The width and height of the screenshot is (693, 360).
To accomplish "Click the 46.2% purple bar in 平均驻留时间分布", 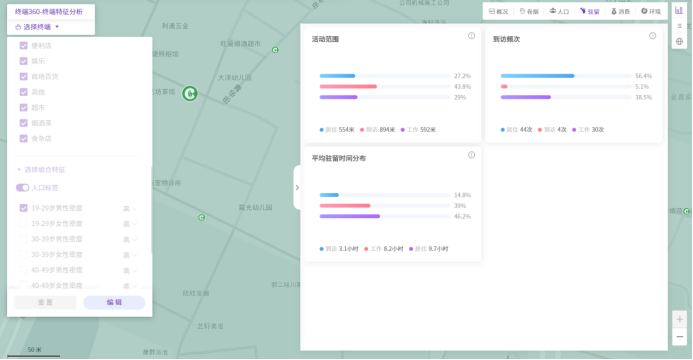I will [x=350, y=216].
